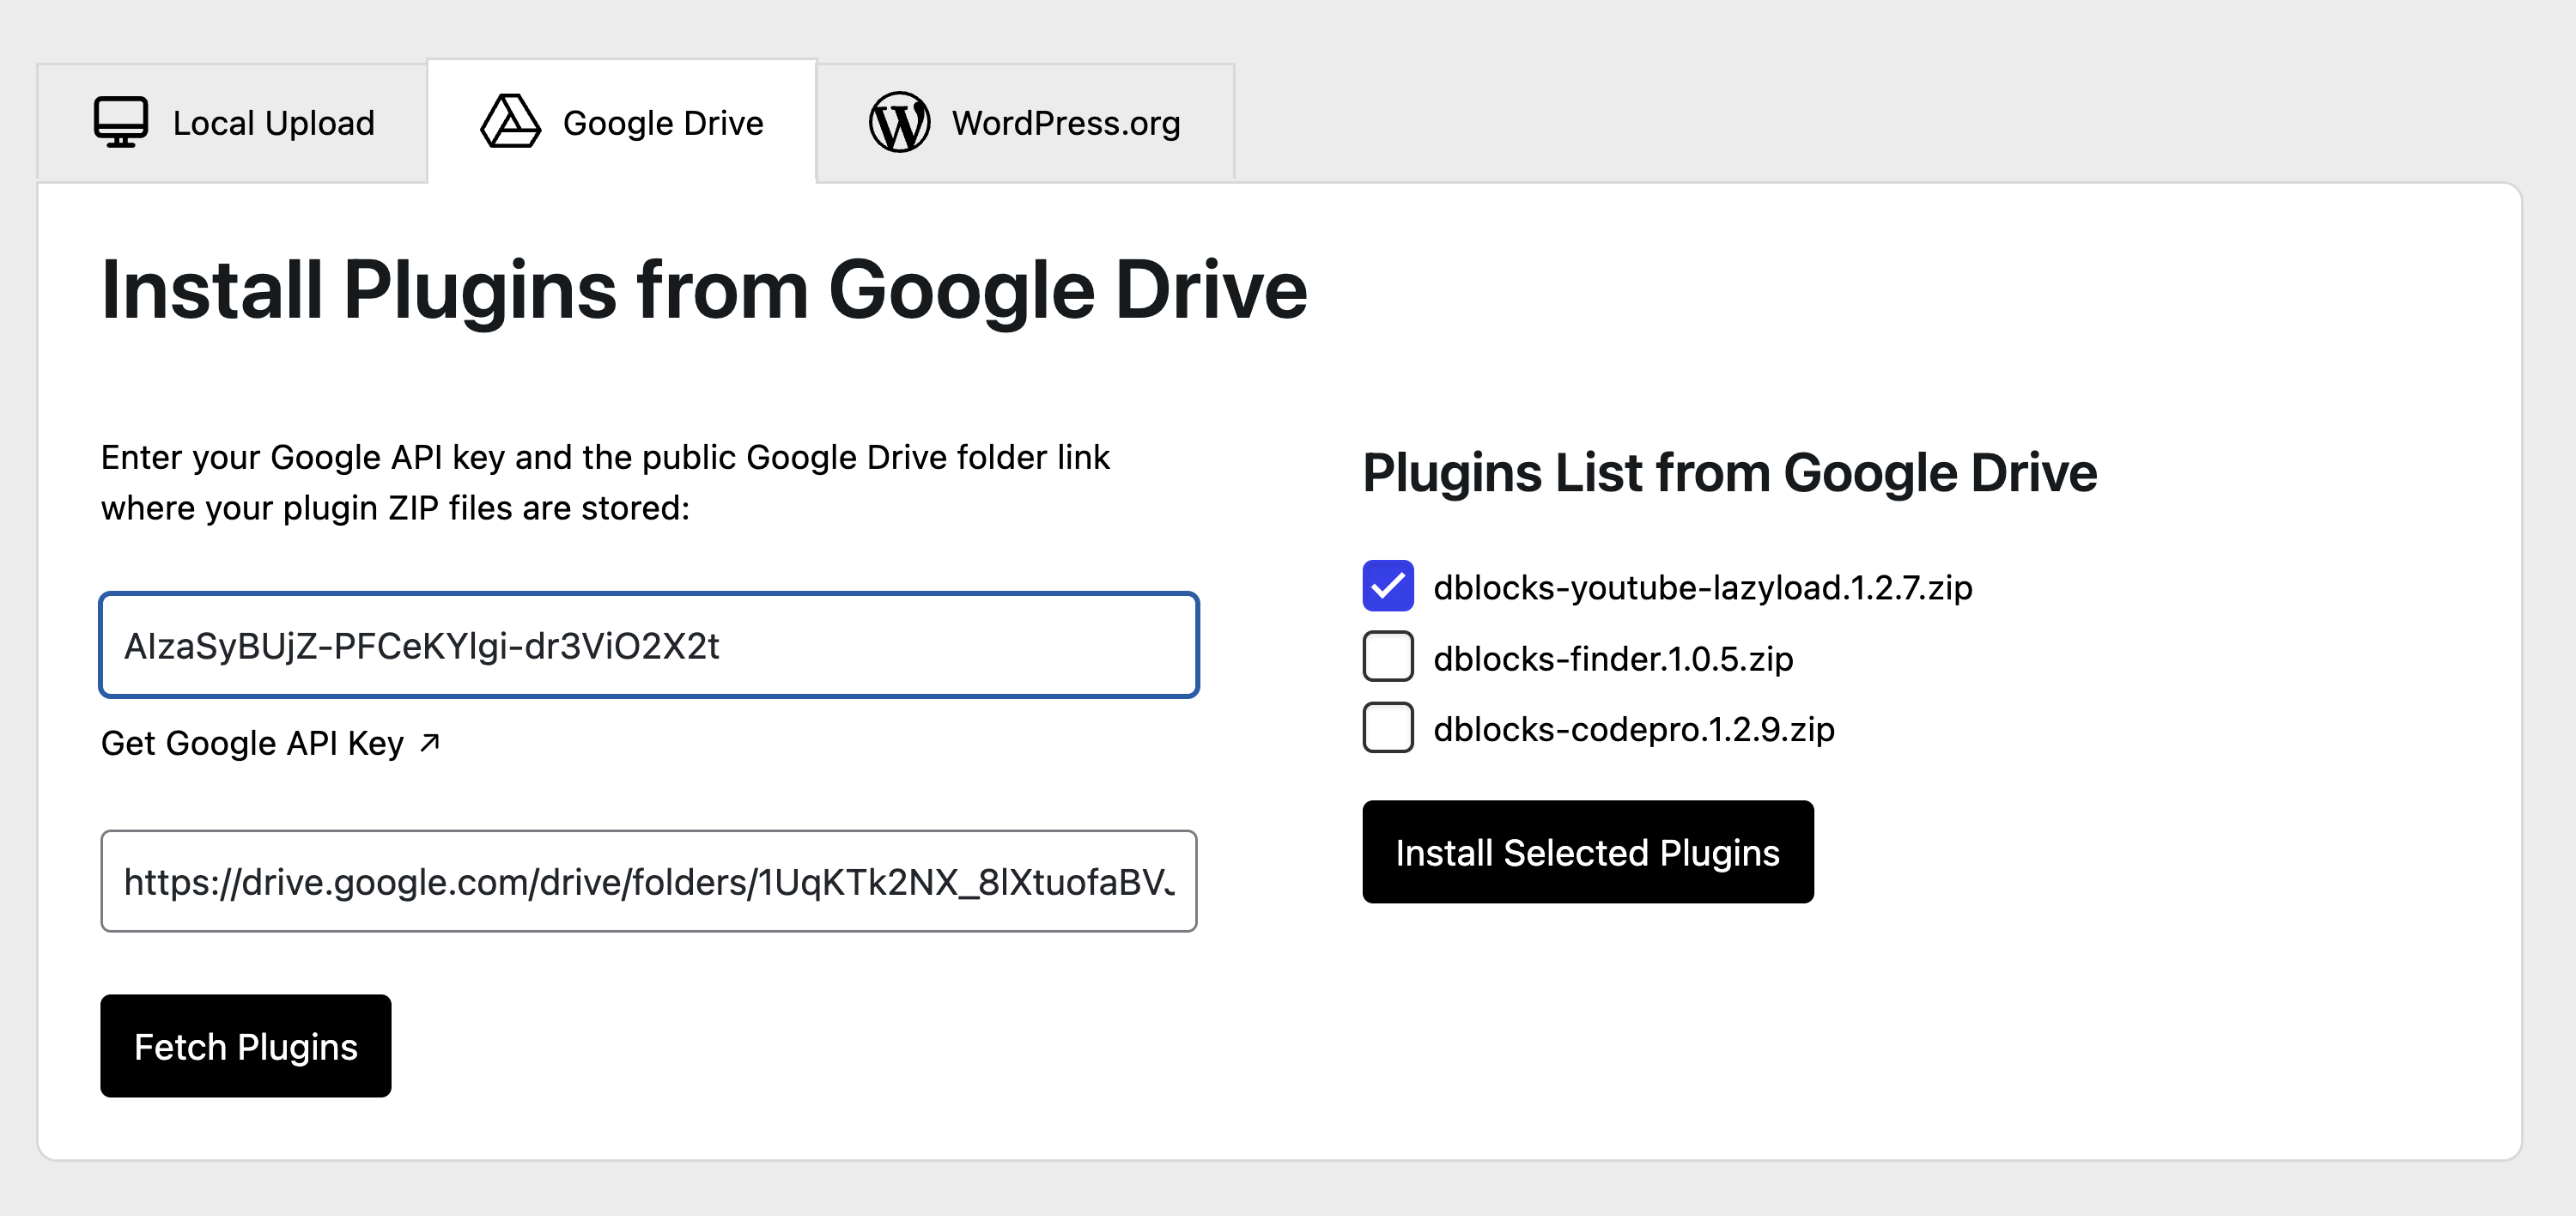
Task: Select the Google Drive tab label
Action: (x=663, y=123)
